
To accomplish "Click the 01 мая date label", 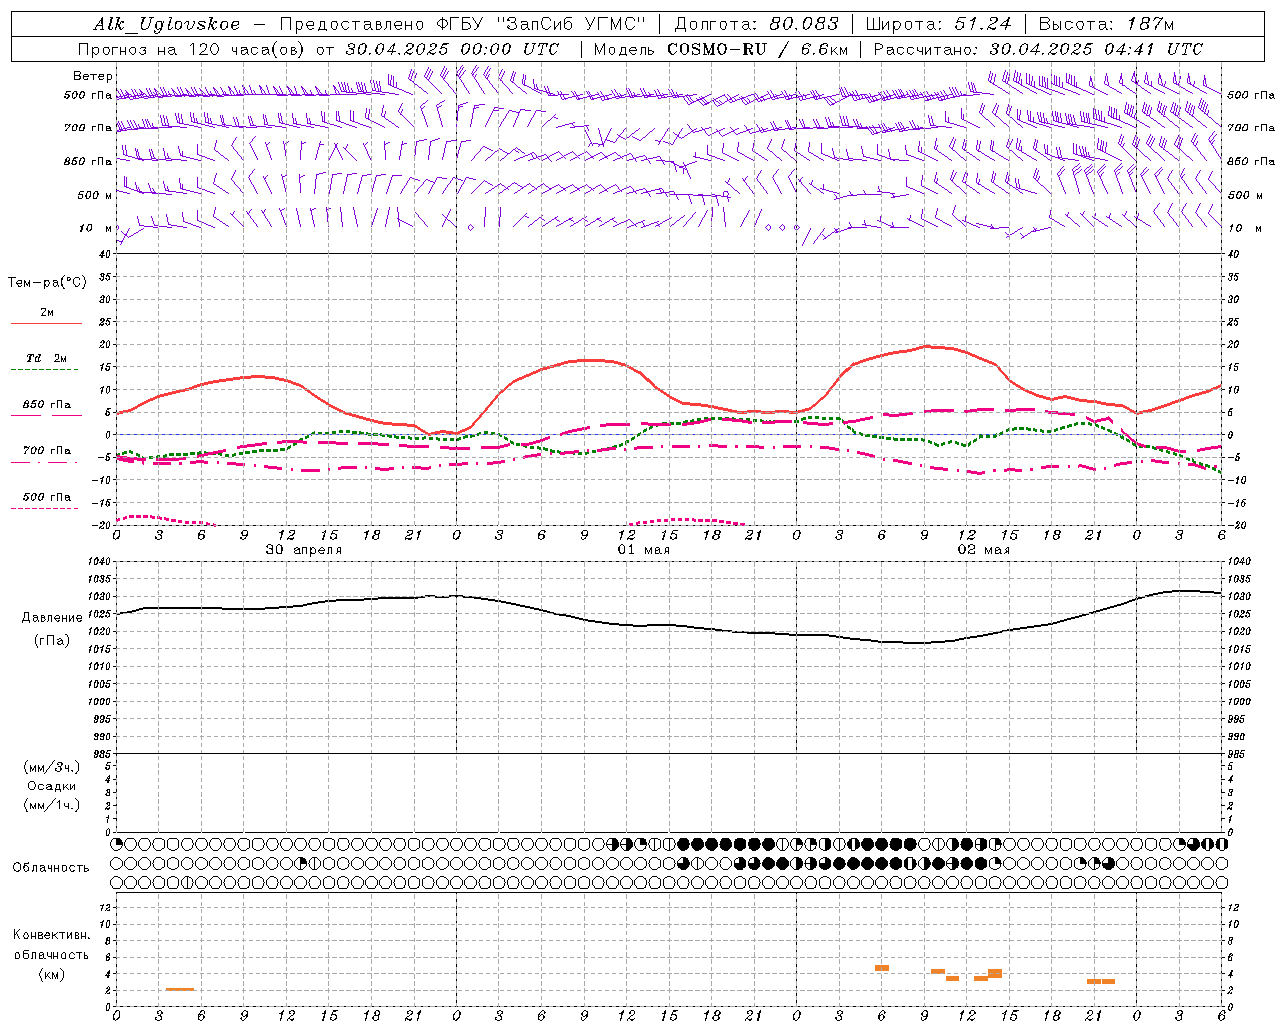I will 644,550.
